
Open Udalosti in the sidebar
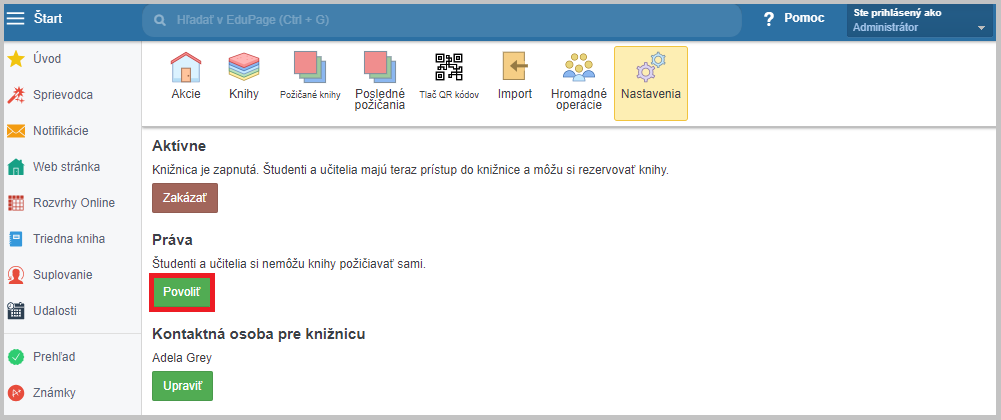(55, 311)
